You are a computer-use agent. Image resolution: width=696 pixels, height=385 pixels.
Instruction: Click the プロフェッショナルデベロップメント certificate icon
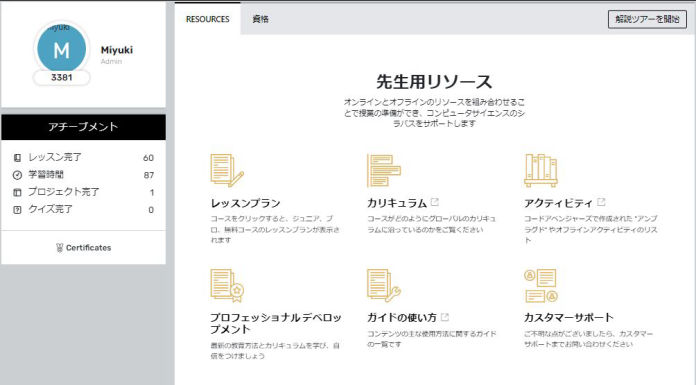[x=227, y=286]
